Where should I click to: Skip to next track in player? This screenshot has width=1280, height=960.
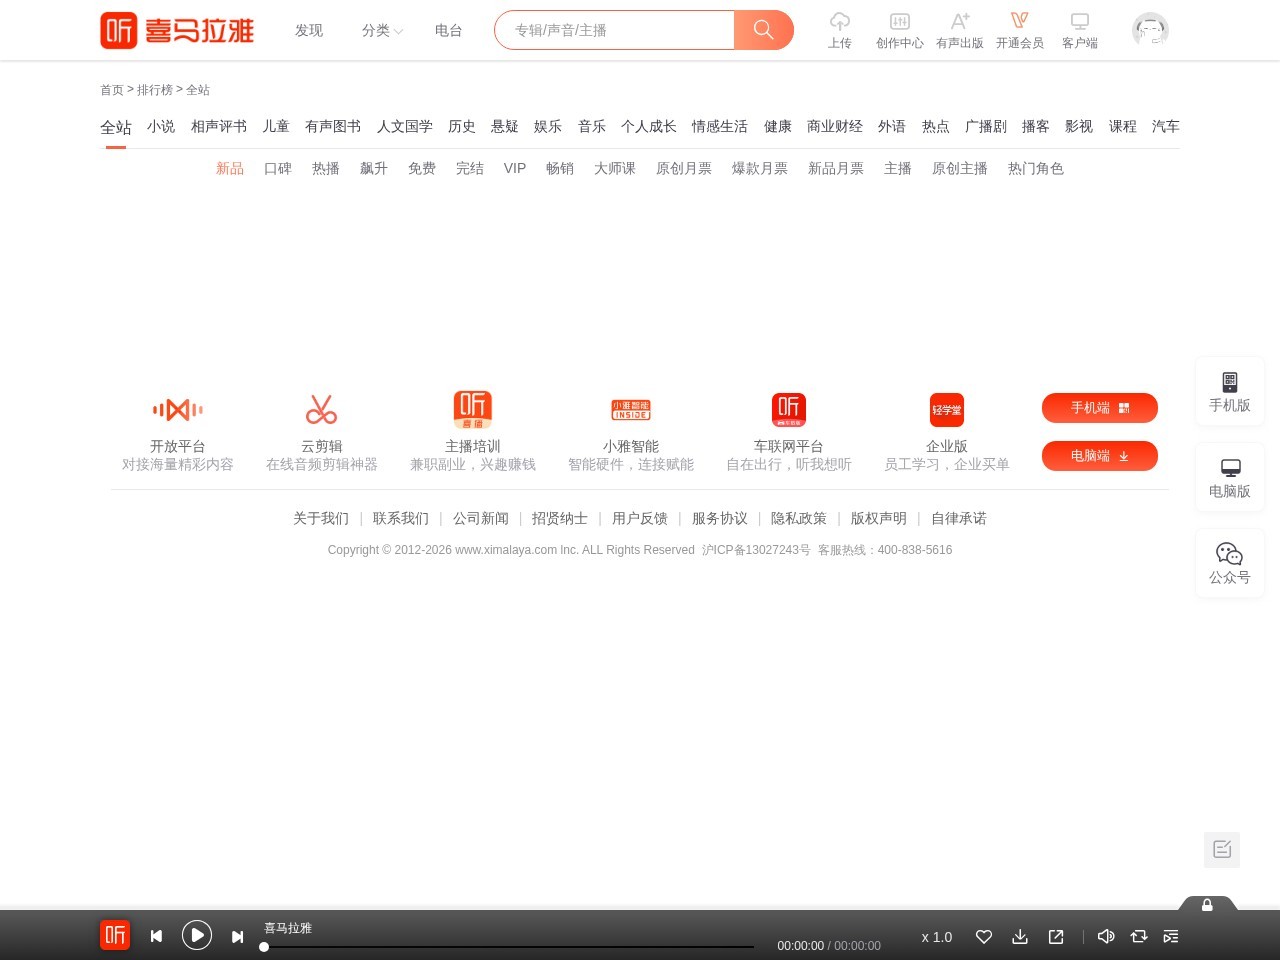tap(237, 936)
